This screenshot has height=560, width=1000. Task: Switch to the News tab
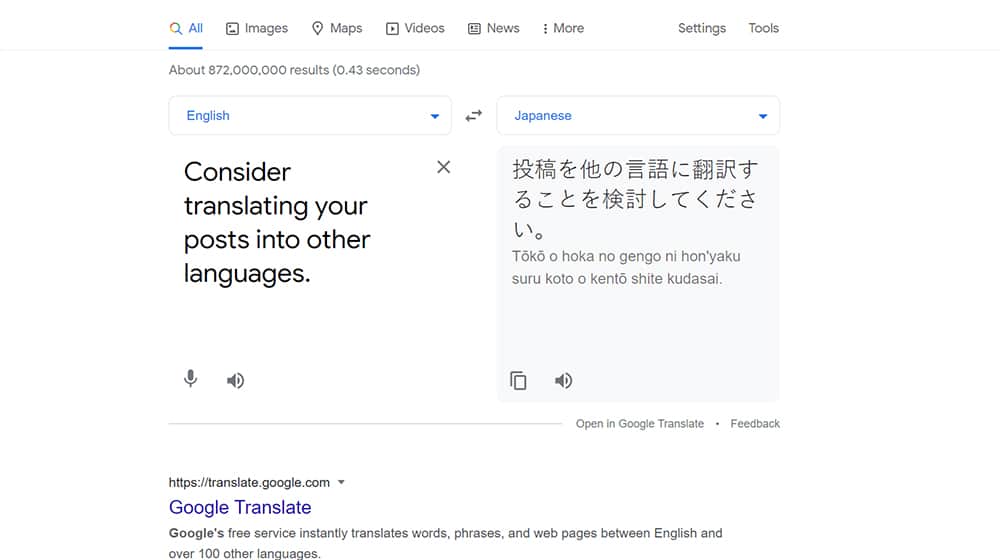click(494, 28)
